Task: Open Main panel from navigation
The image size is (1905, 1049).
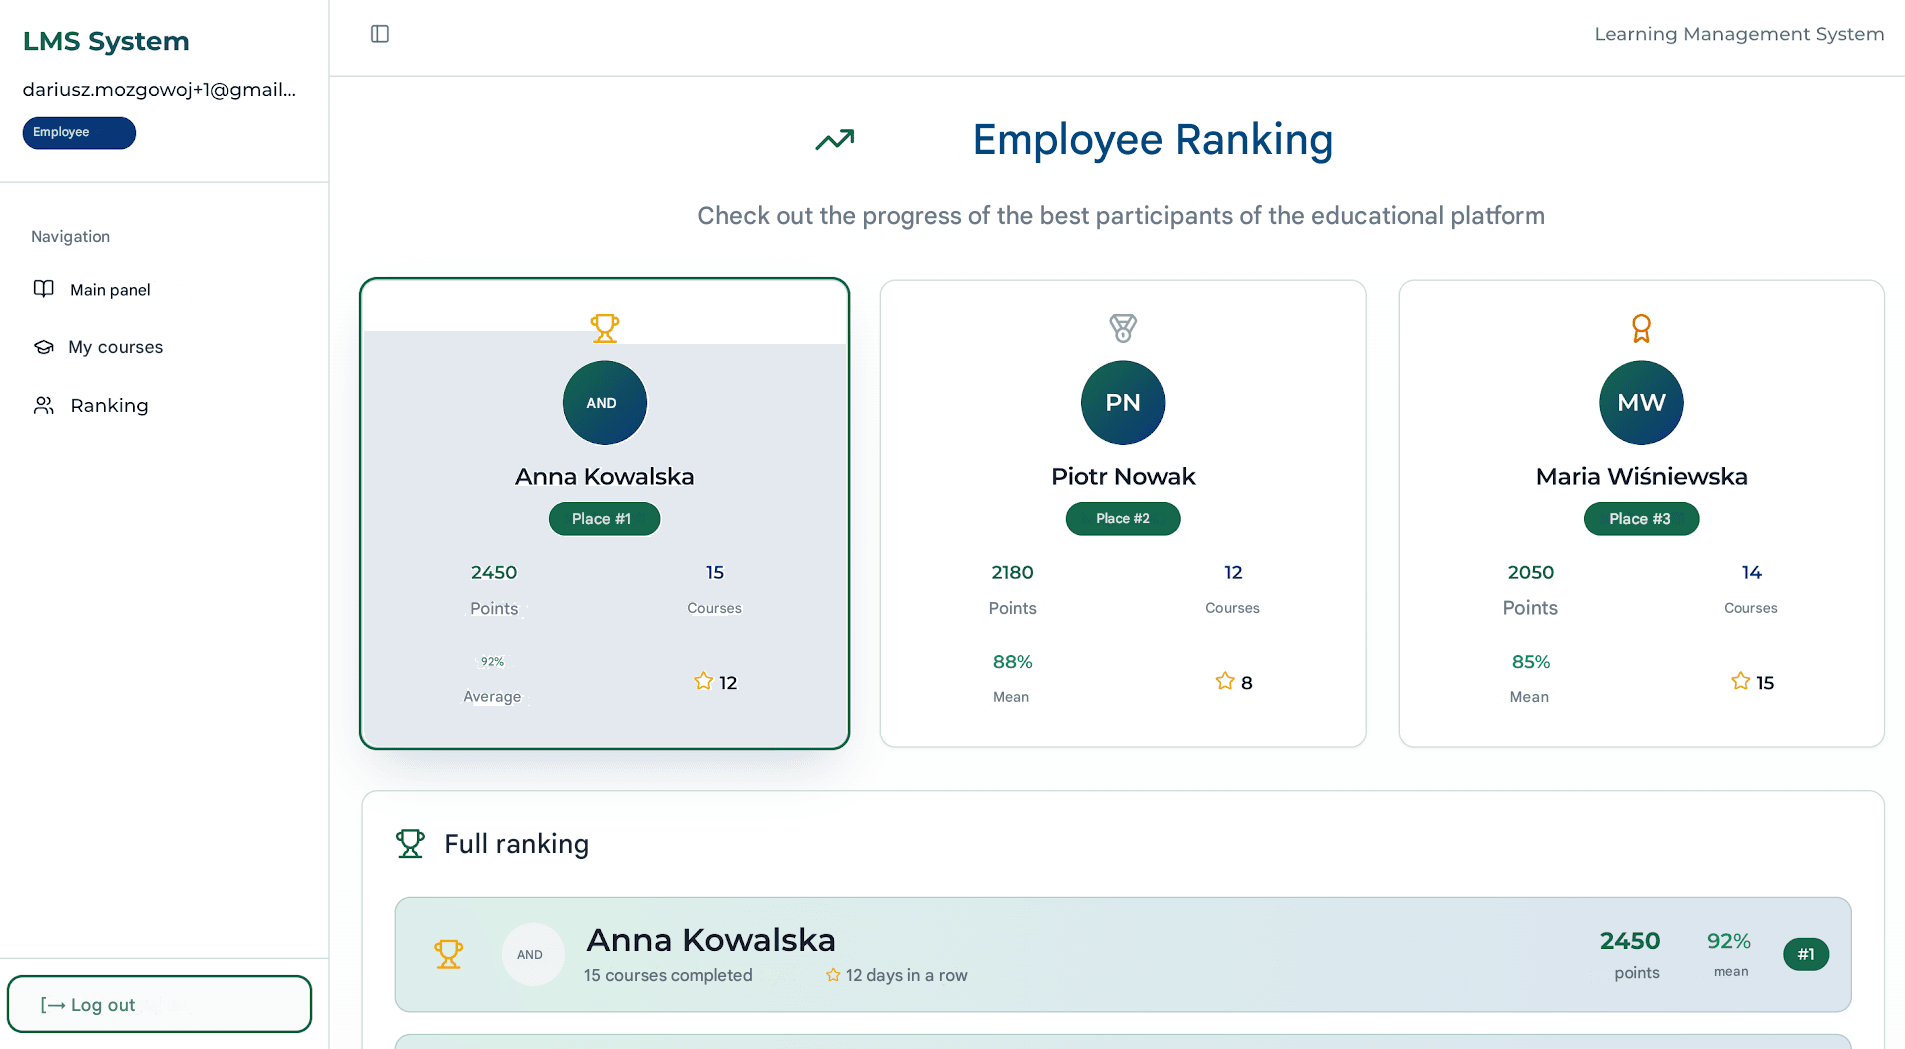Action: click(x=110, y=290)
